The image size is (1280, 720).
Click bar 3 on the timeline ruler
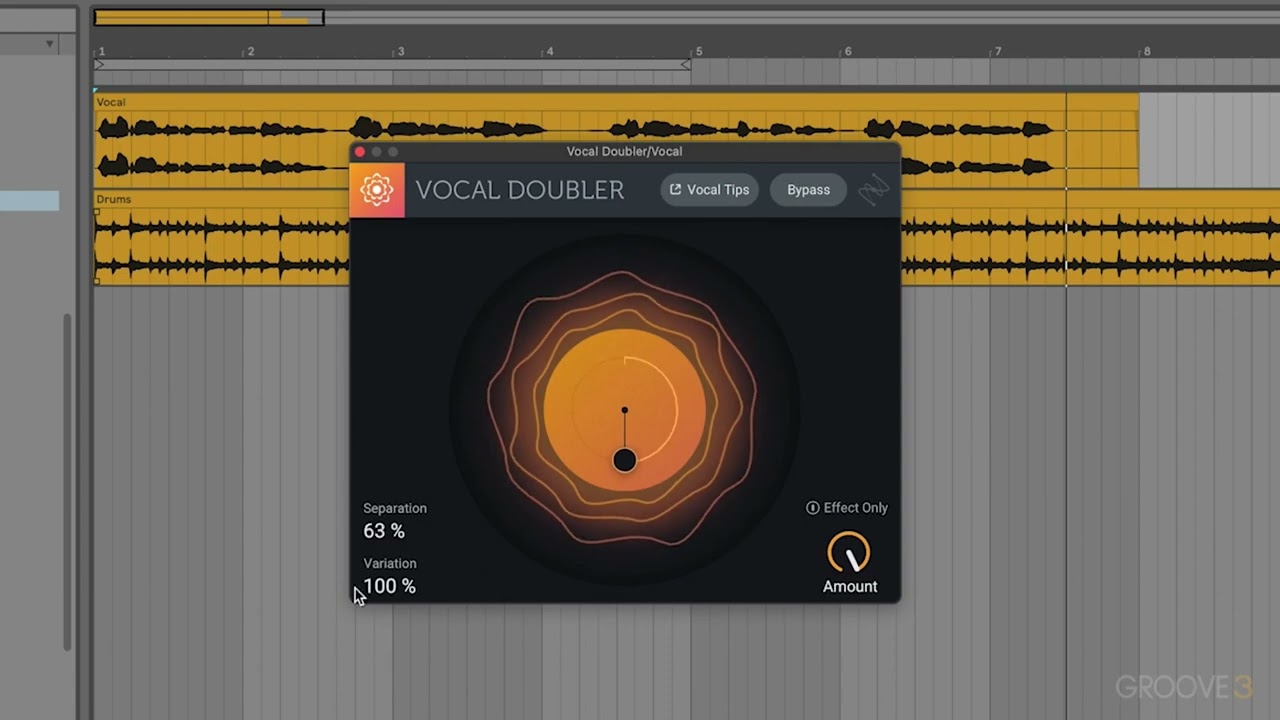tap(401, 51)
